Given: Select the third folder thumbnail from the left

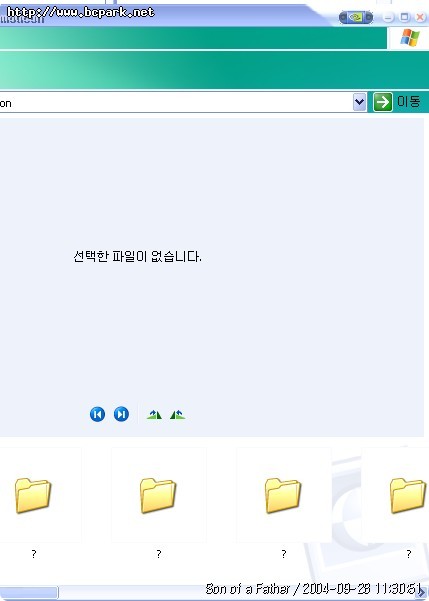Looking at the screenshot, I should click(x=283, y=495).
